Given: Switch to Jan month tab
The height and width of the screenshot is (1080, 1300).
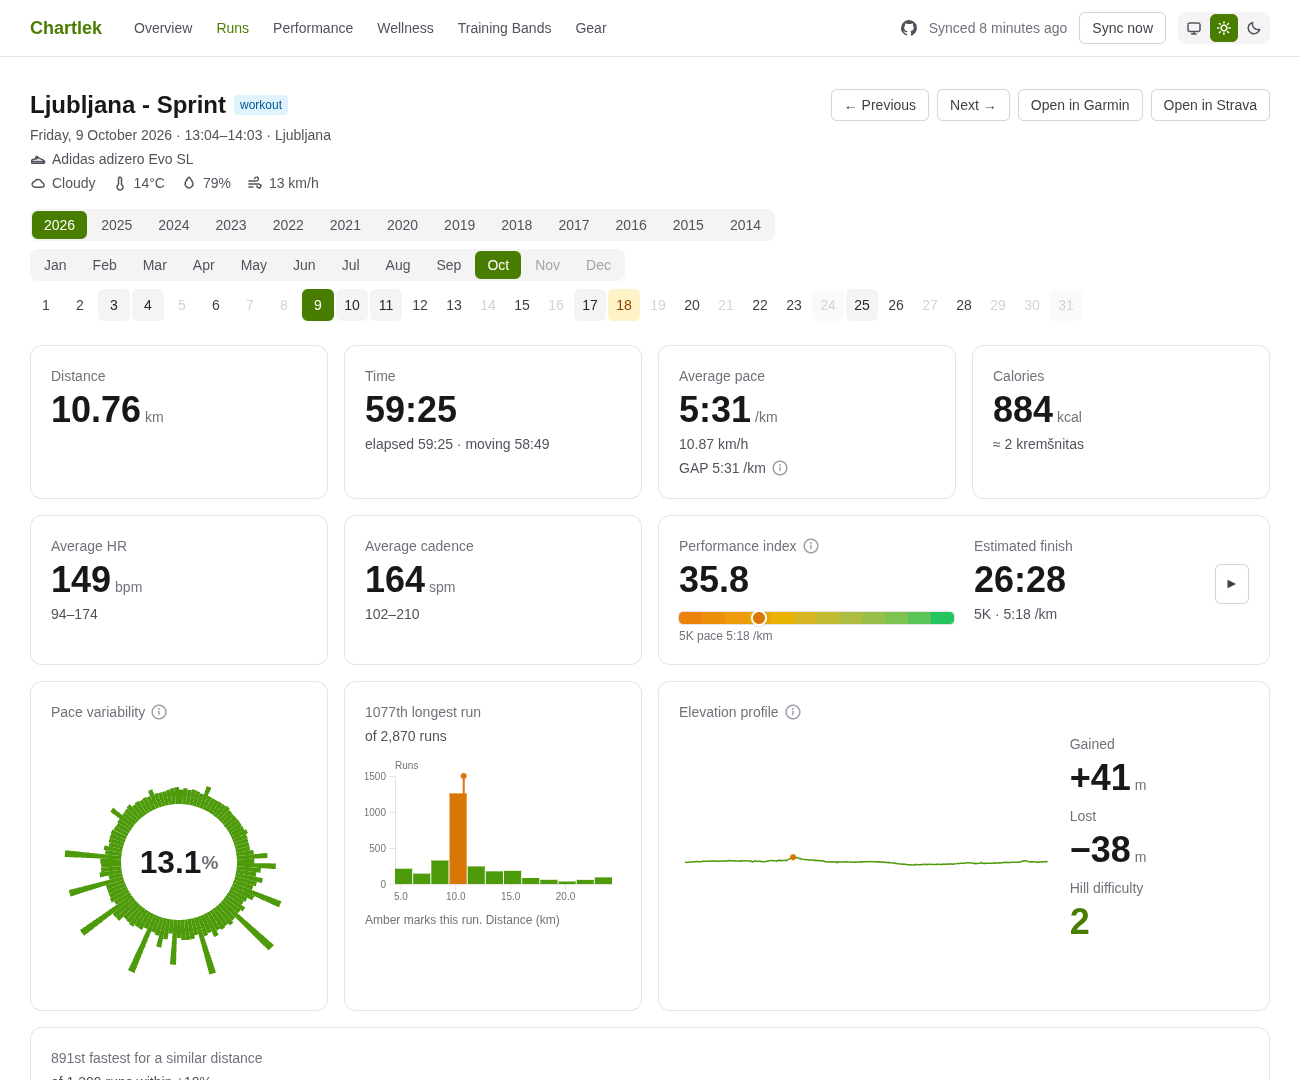Looking at the screenshot, I should pos(55,265).
